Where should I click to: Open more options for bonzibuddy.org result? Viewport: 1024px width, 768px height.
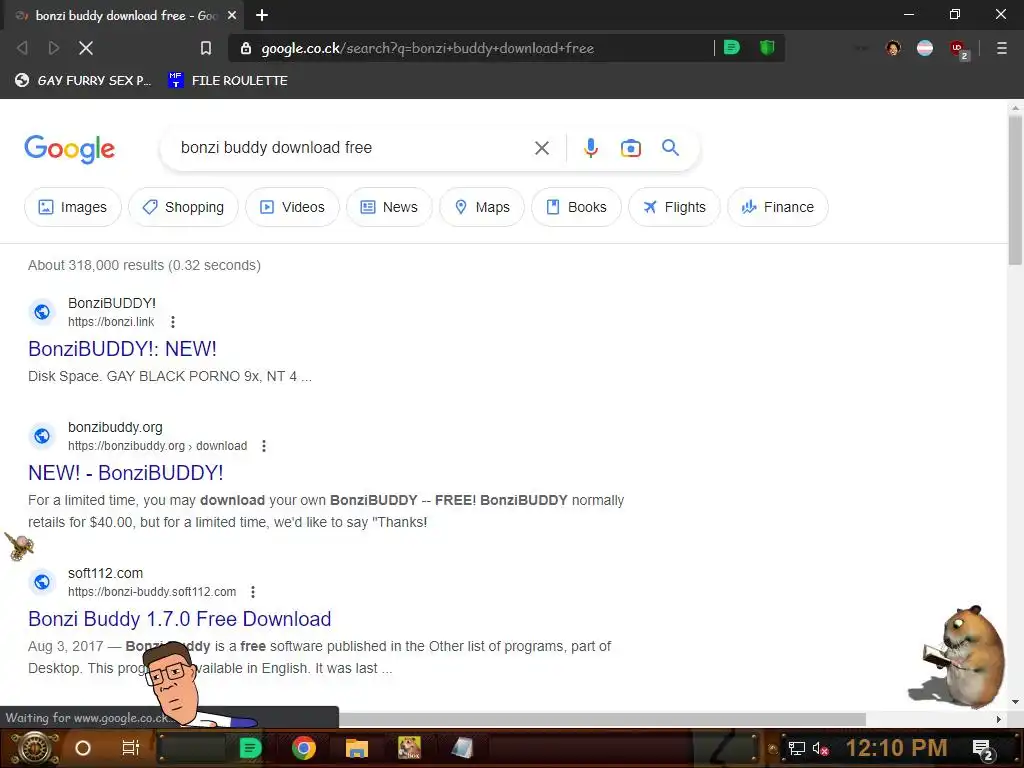coord(264,446)
